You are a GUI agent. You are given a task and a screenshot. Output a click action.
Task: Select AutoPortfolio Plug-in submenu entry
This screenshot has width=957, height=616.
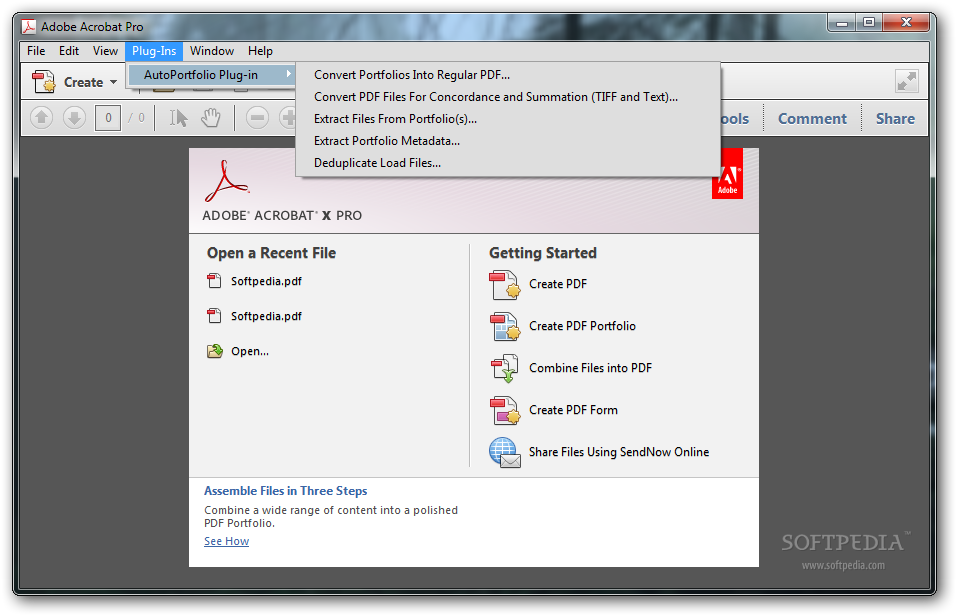(x=211, y=74)
